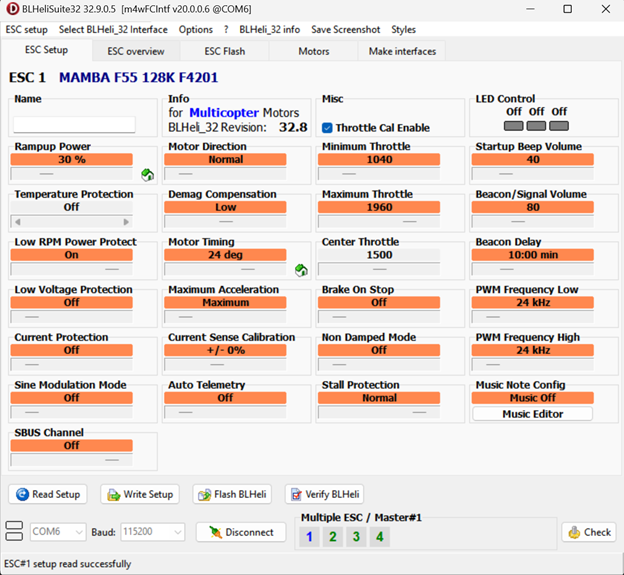Click Save Screenshot menu item
Screen dimensions: 624x575
click(x=345, y=29)
